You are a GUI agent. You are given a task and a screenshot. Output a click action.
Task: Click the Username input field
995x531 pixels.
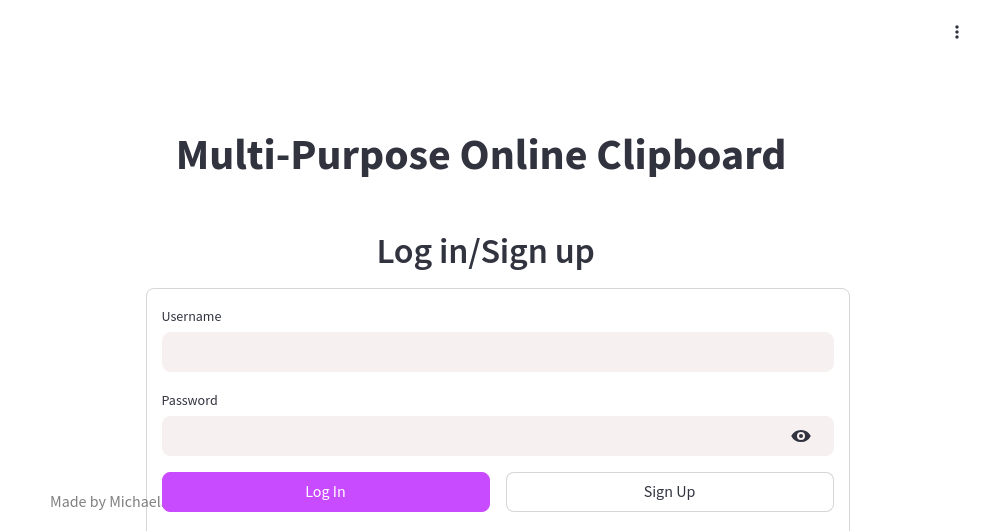click(x=497, y=352)
